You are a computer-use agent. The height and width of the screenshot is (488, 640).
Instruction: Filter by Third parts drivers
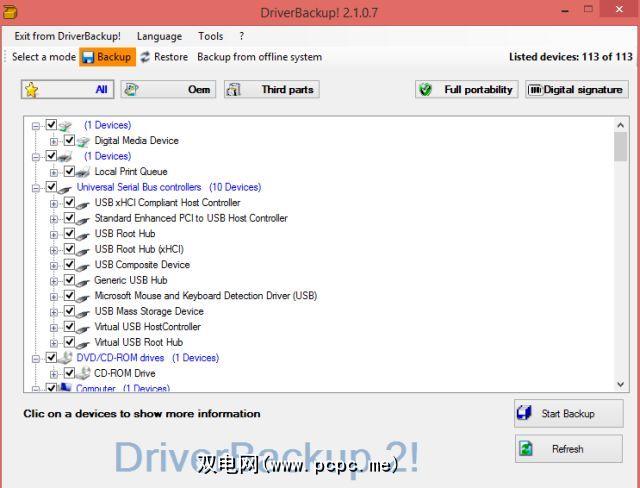pos(271,89)
